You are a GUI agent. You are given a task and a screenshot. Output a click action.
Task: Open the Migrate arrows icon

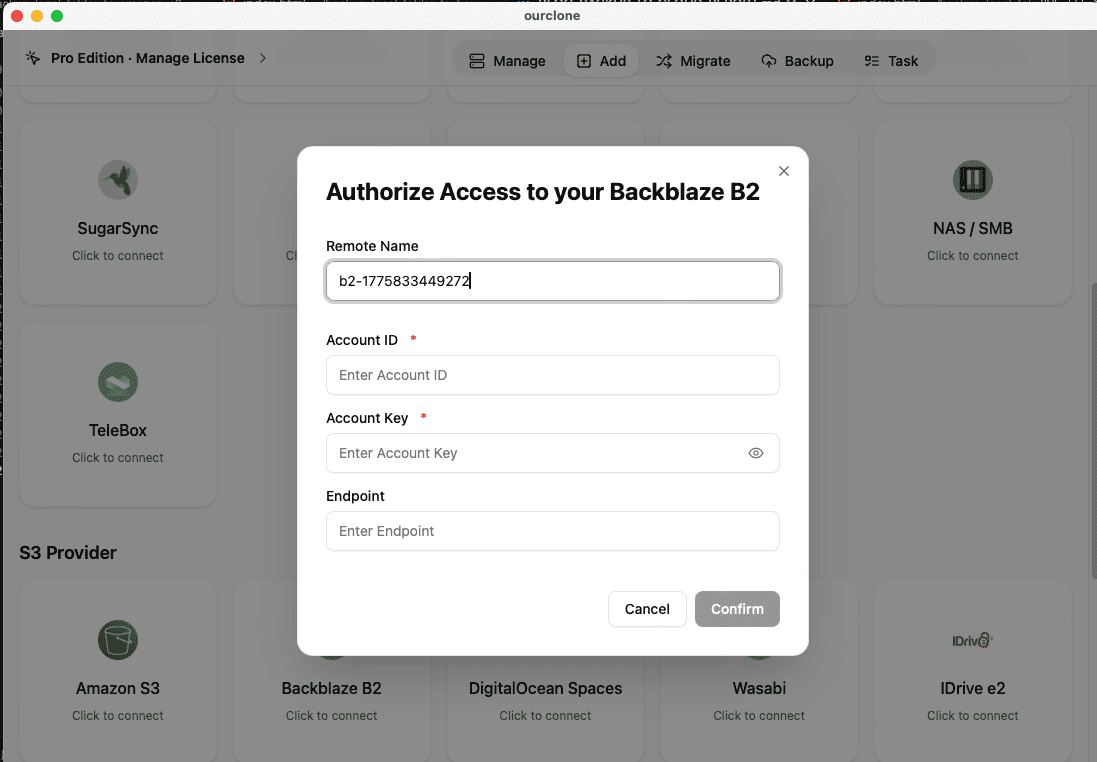(663, 60)
